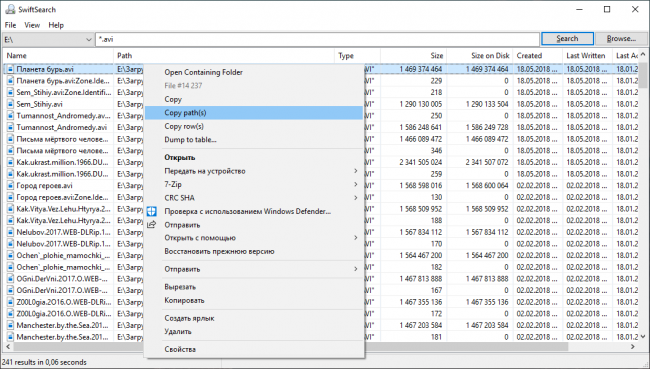Expand the CRC SHA submenu
The height and width of the screenshot is (369, 650).
[254, 198]
